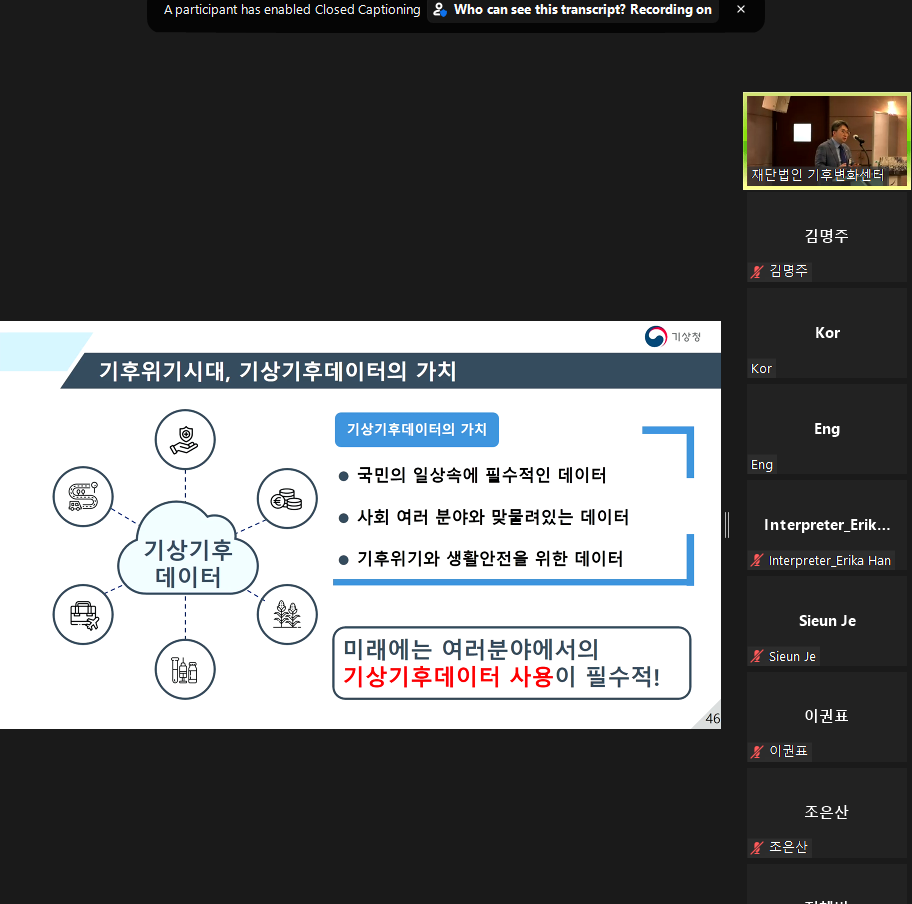Image resolution: width=912 pixels, height=904 pixels.
Task: Click the crops agriculture icon on the slide
Action: click(287, 614)
